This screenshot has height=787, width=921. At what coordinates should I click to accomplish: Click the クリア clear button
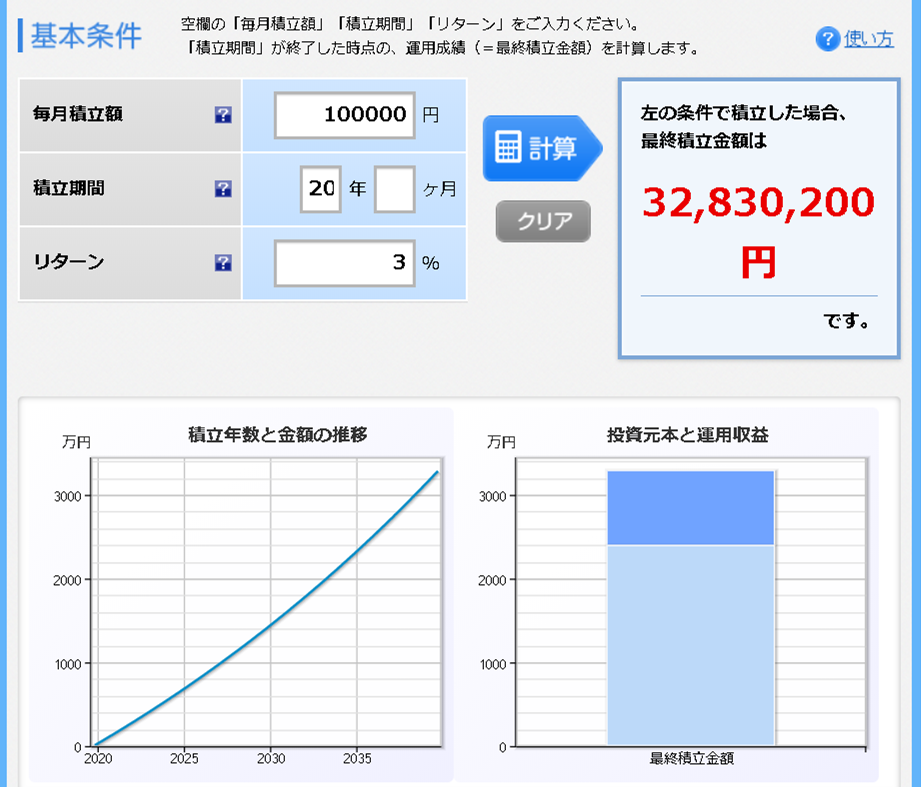pos(543,221)
